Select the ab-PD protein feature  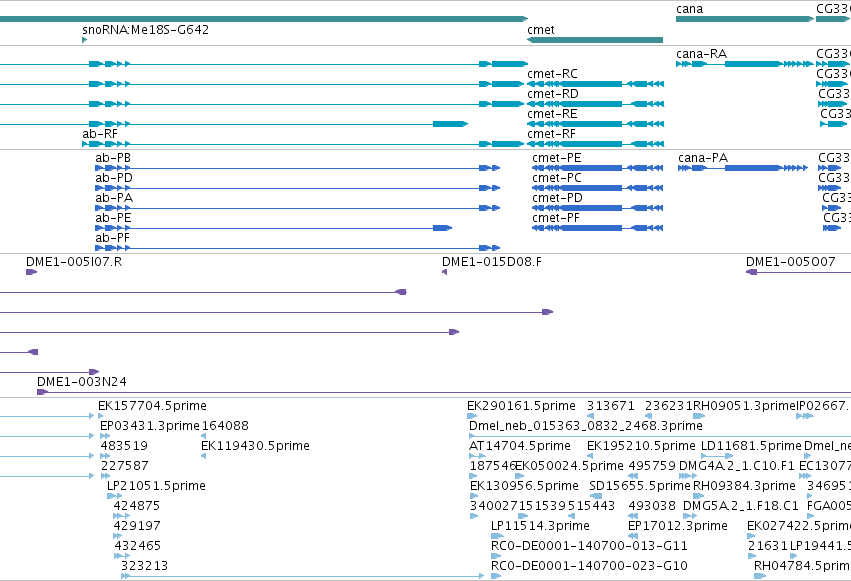pyautogui.click(x=297, y=188)
